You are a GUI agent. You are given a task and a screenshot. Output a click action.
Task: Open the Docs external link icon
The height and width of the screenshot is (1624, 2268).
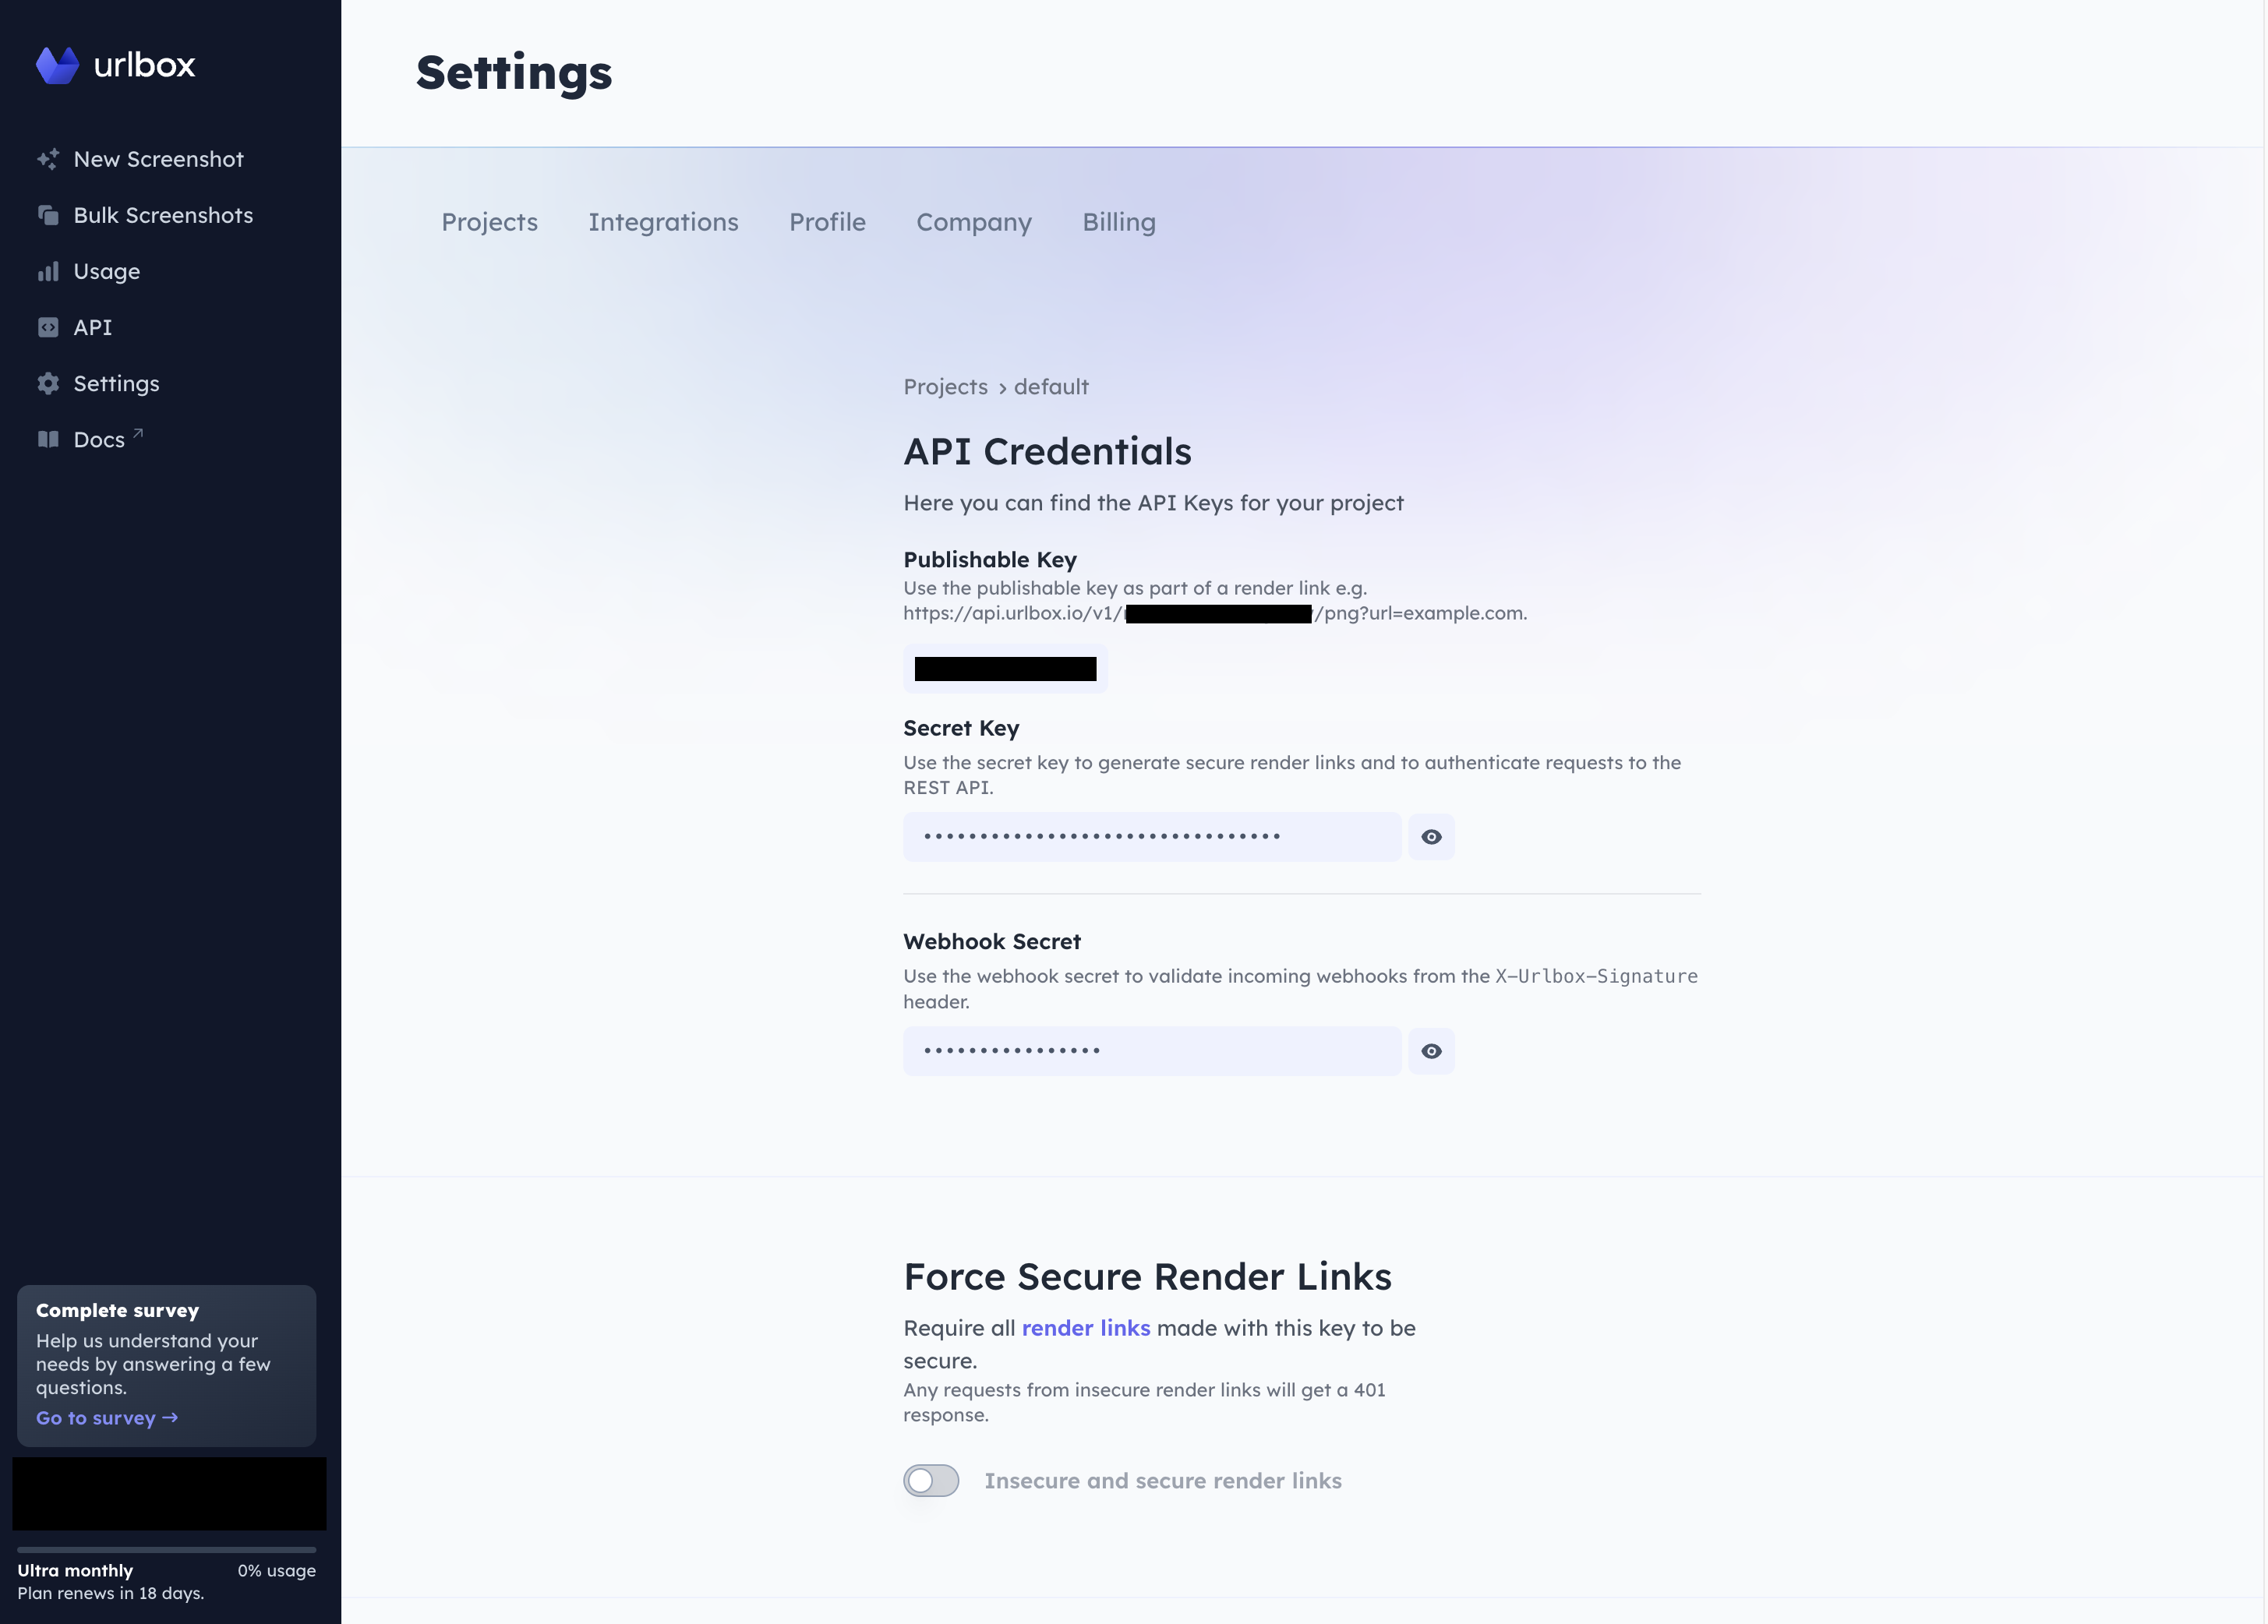point(138,430)
